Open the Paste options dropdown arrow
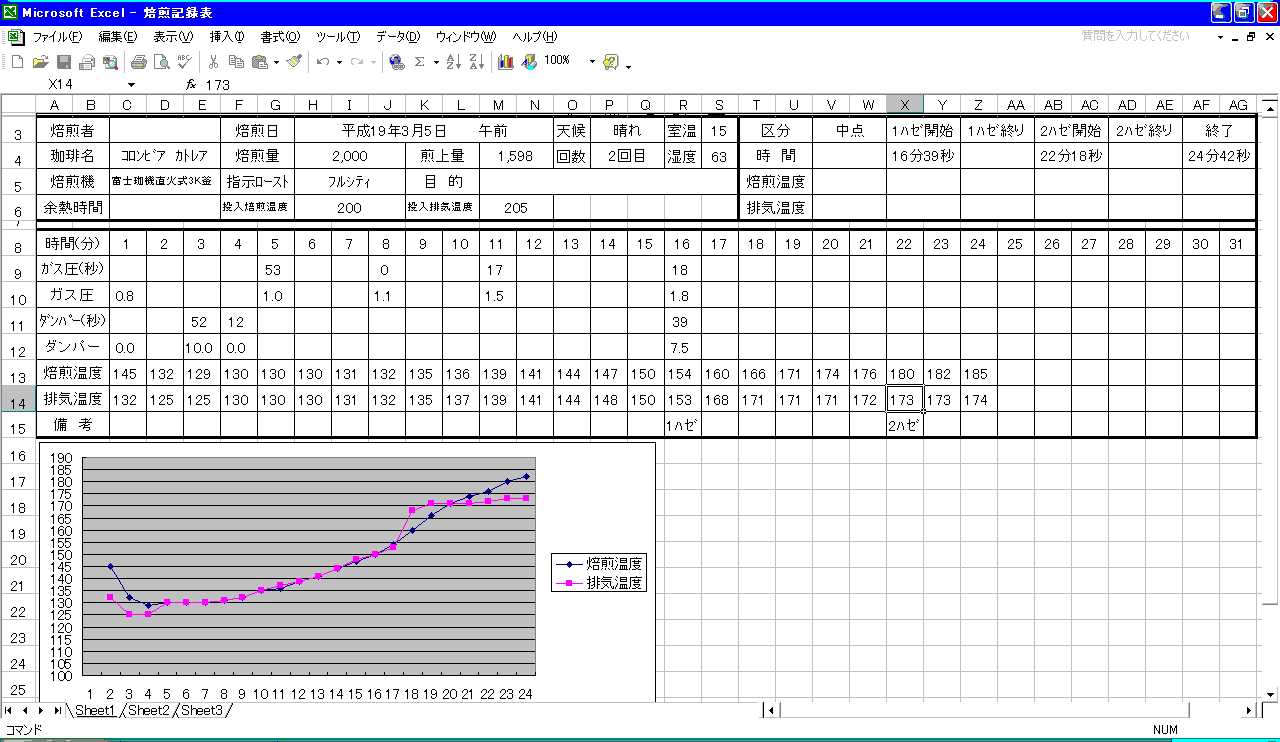The width and height of the screenshot is (1280, 742). coord(276,62)
